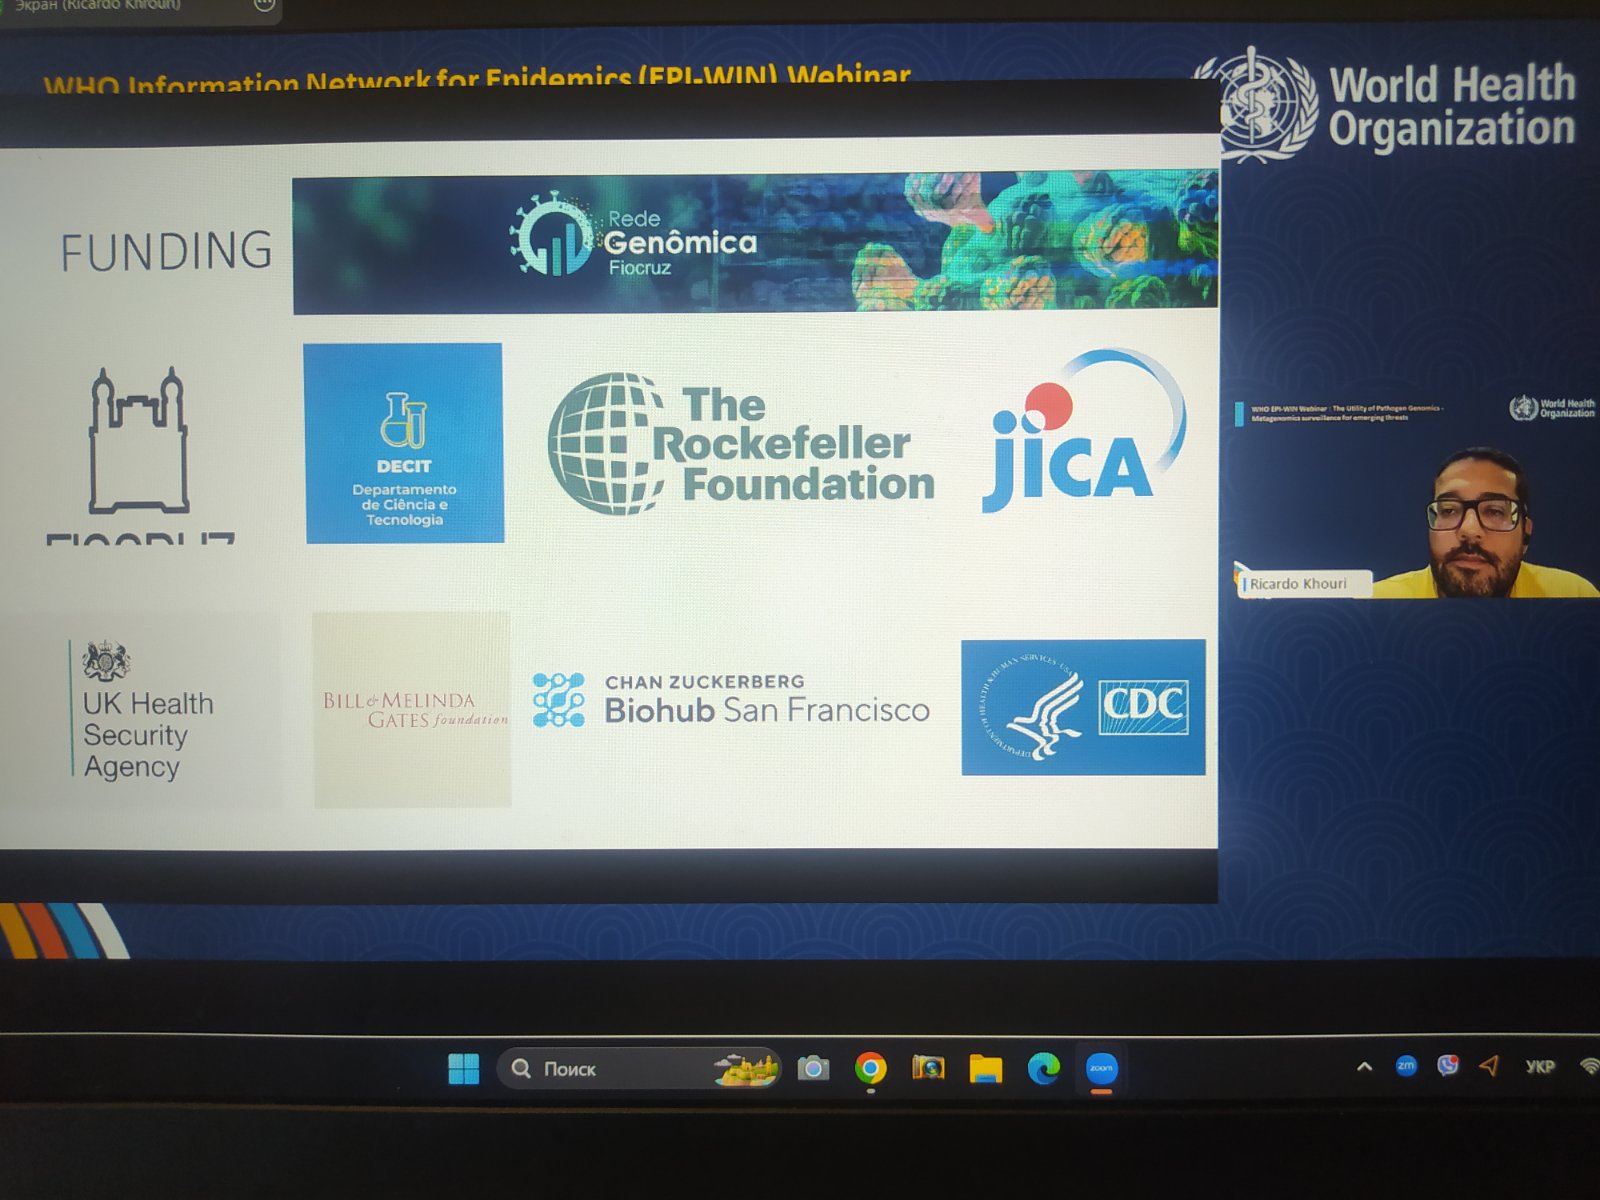Click the location arrow tray icon
Viewport: 1600px width, 1200px height.
[x=1489, y=1066]
